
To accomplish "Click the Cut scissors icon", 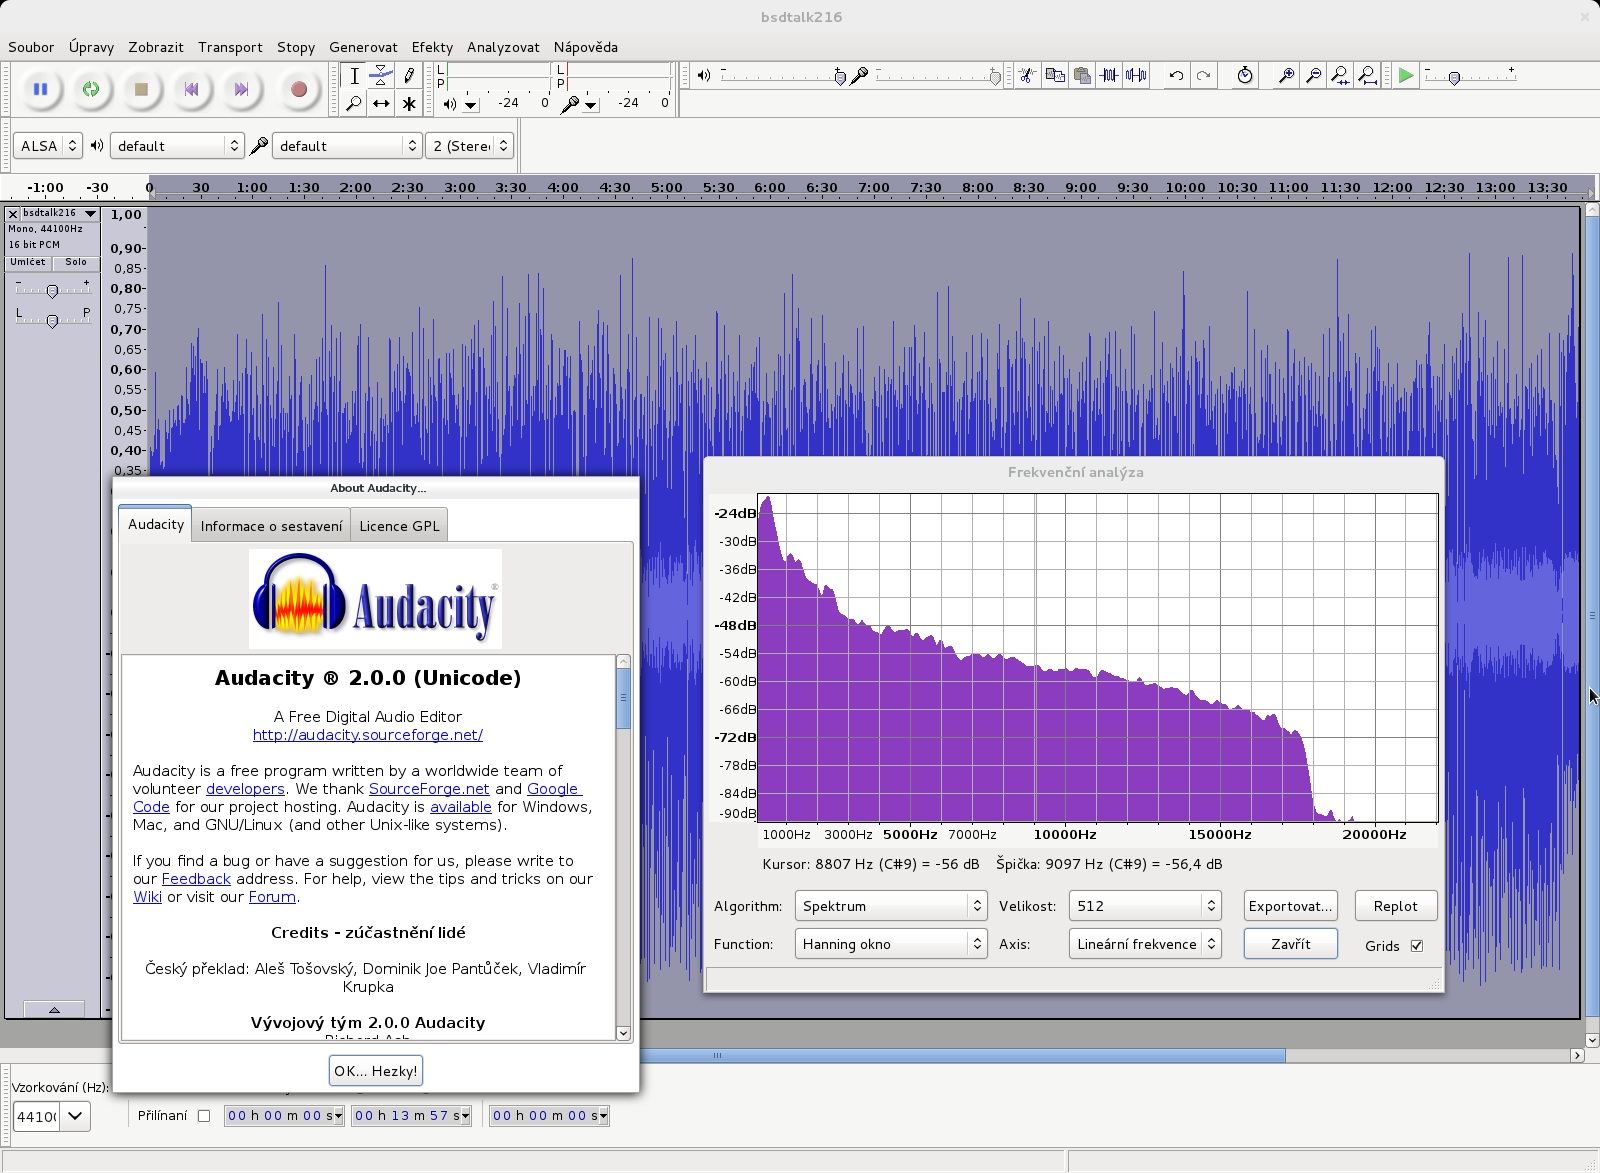I will click(x=1027, y=75).
